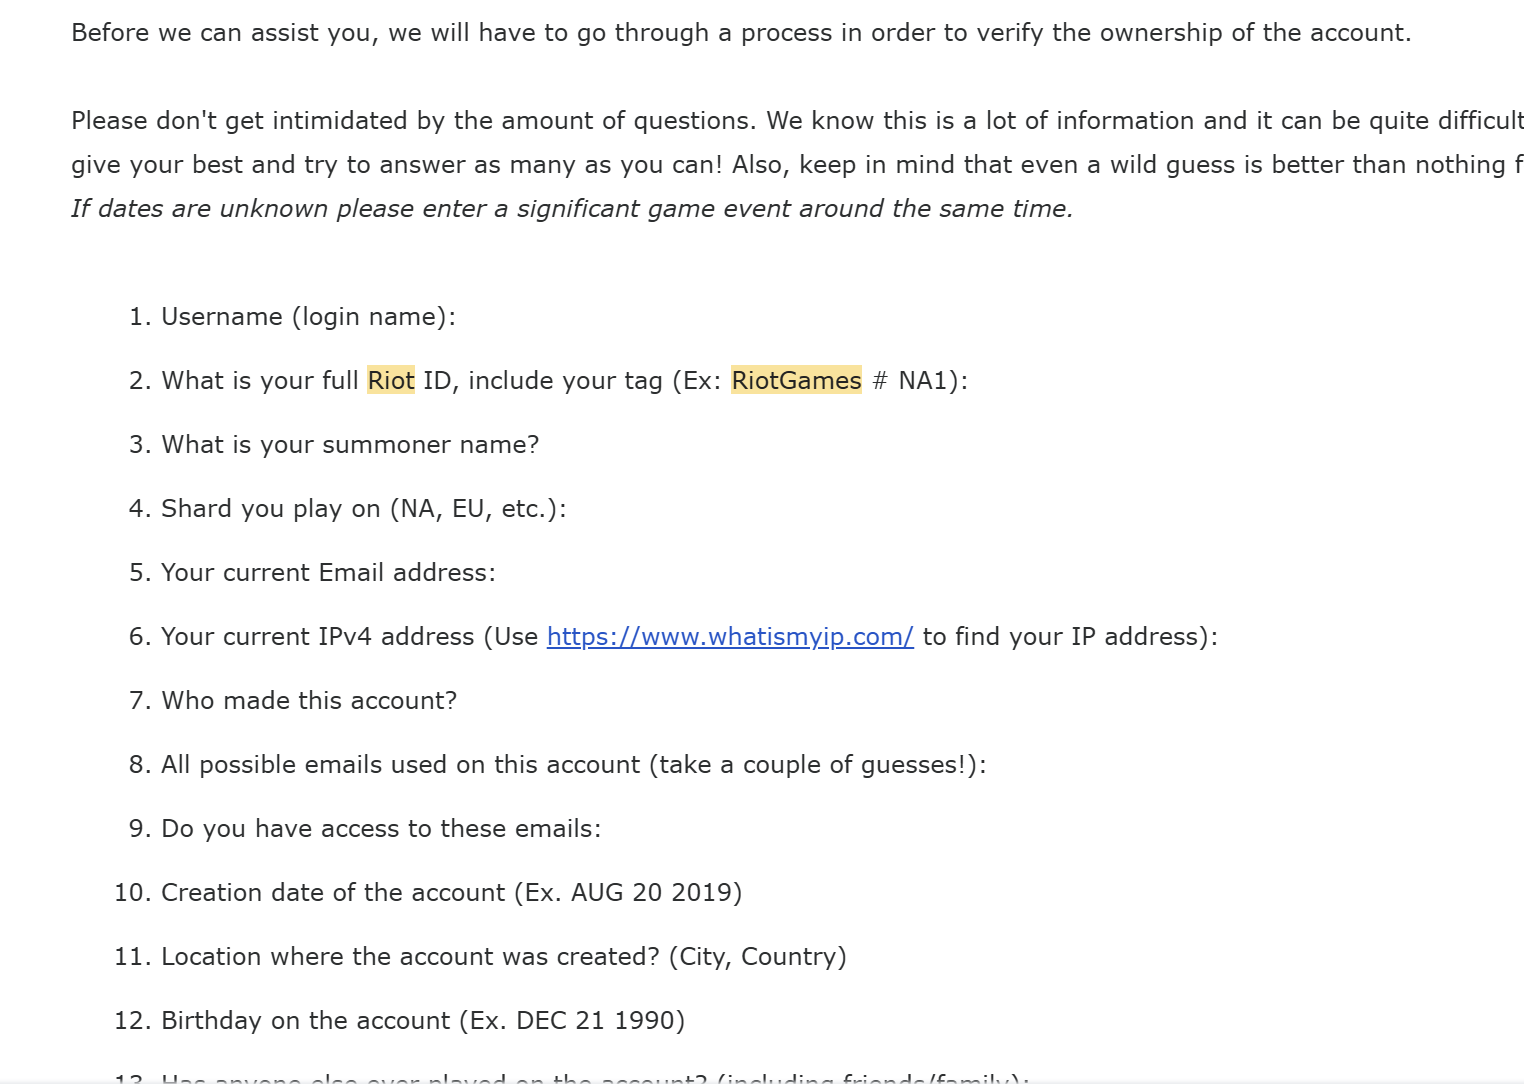Image resolution: width=1524 pixels, height=1089 pixels.
Task: Click the current IPv4 address question text
Action: point(318,637)
